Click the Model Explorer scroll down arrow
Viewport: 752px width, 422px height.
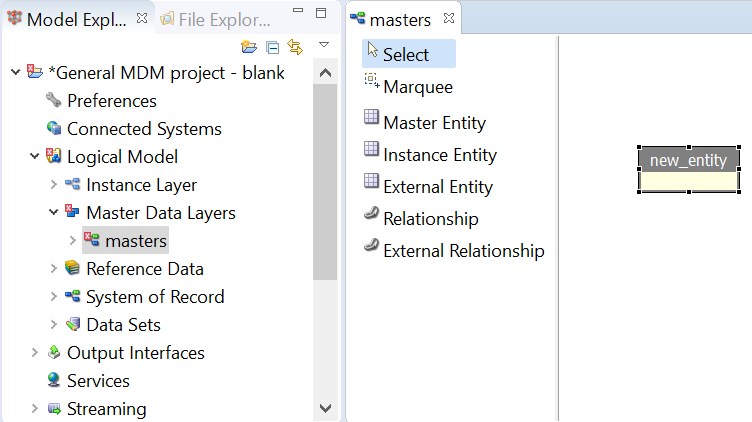[x=325, y=407]
